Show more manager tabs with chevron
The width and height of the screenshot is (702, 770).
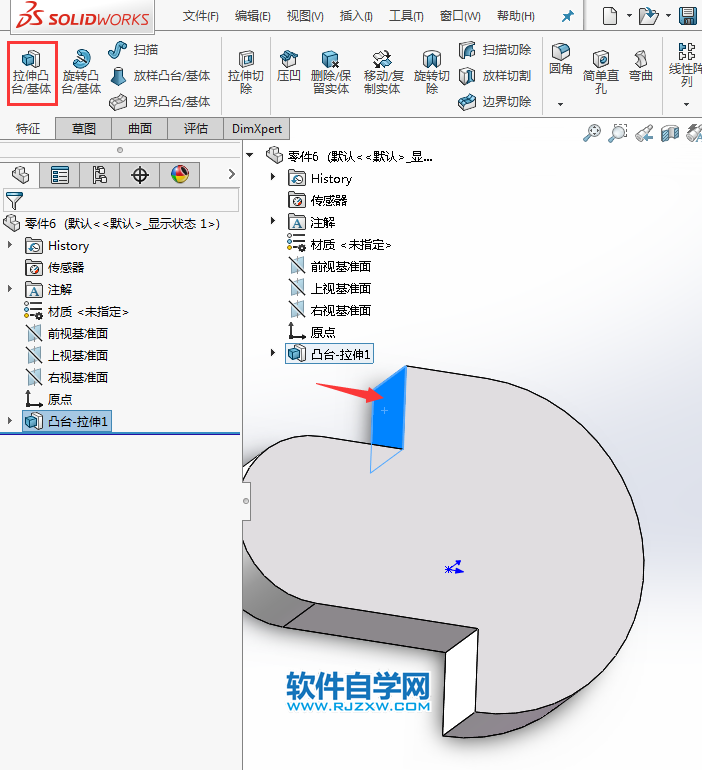point(232,174)
